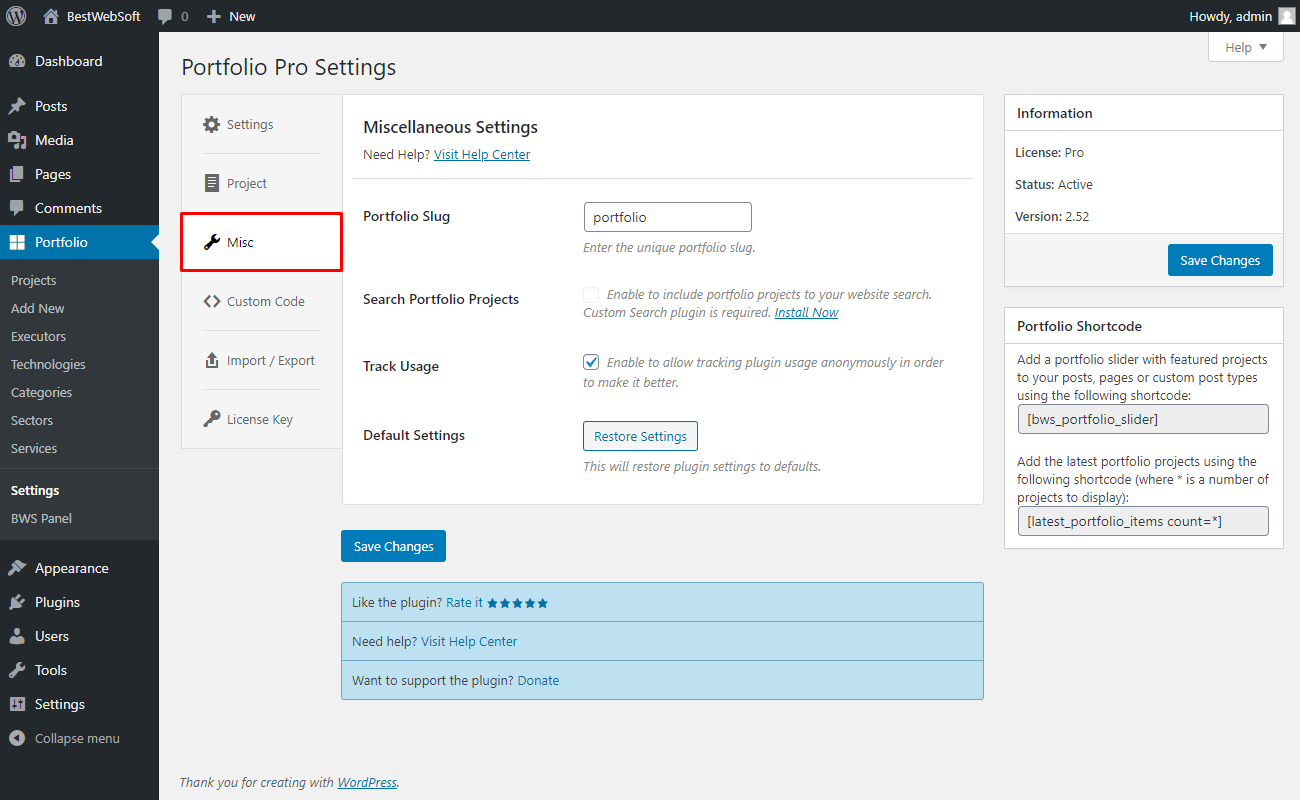This screenshot has width=1300, height=800.
Task: Uncheck the Track Usage checkbox
Action: [x=591, y=362]
